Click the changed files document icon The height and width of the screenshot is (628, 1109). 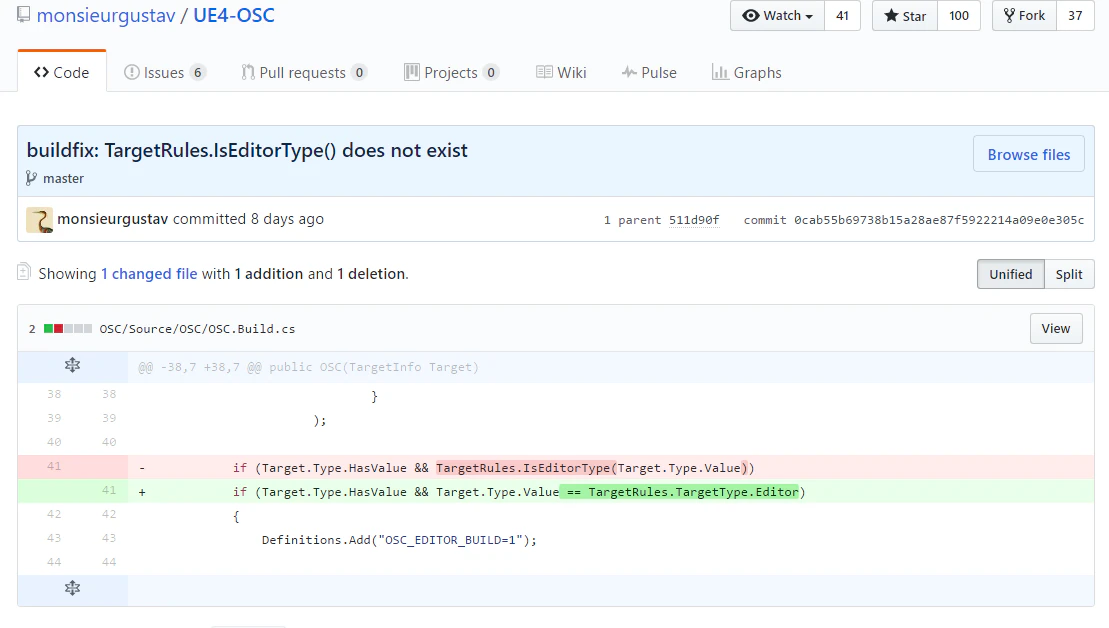pyautogui.click(x=24, y=272)
